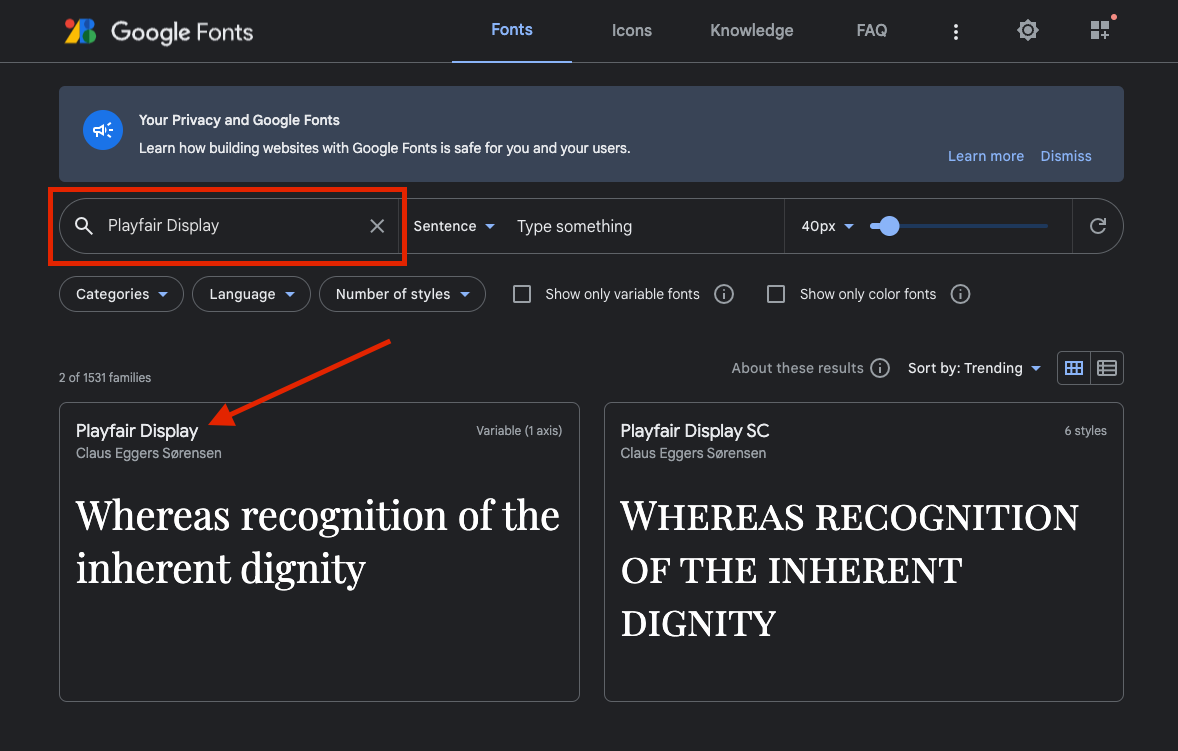Go to the Icons tab
Image resolution: width=1178 pixels, height=751 pixels.
point(632,31)
